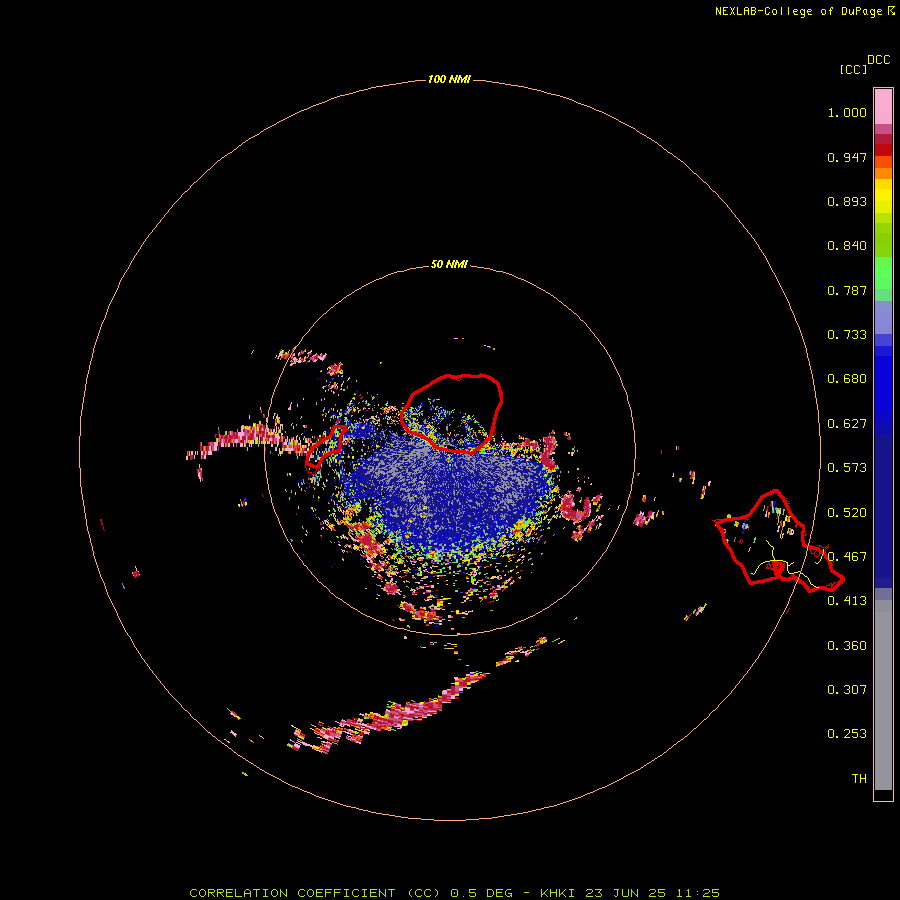The width and height of the screenshot is (900, 900).
Task: Click the NEXLAB-College of DuPage watermark text
Action: tap(804, 11)
